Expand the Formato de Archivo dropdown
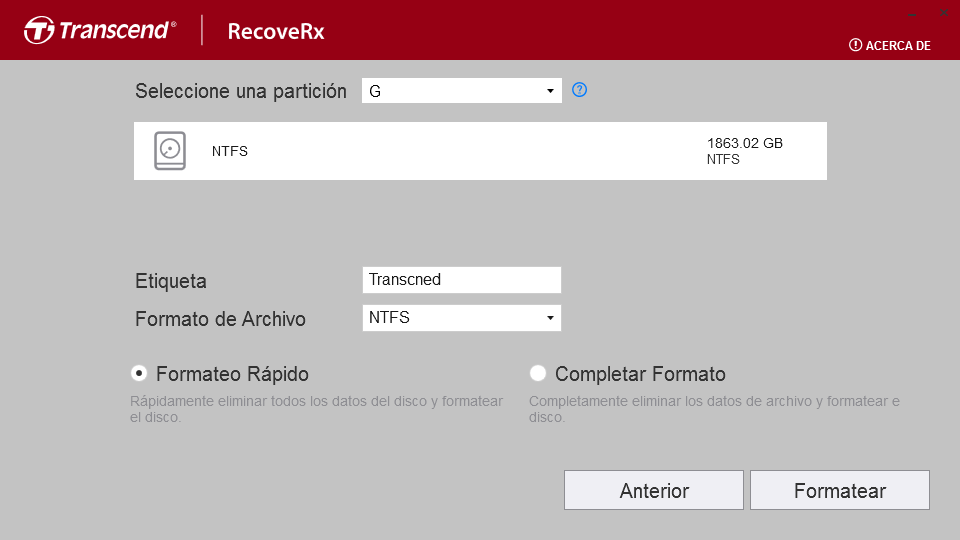 pos(462,318)
